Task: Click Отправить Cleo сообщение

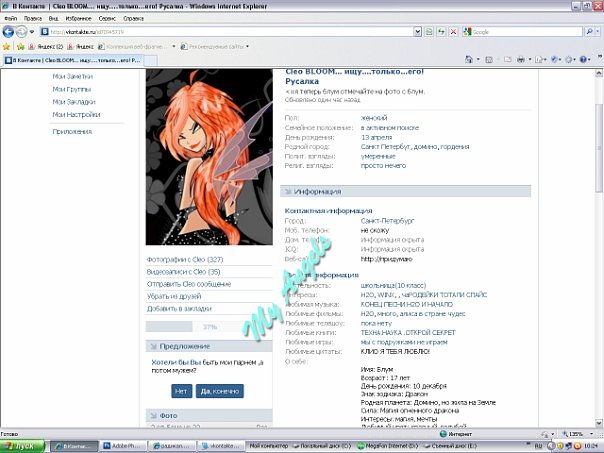Action: pyautogui.click(x=189, y=284)
